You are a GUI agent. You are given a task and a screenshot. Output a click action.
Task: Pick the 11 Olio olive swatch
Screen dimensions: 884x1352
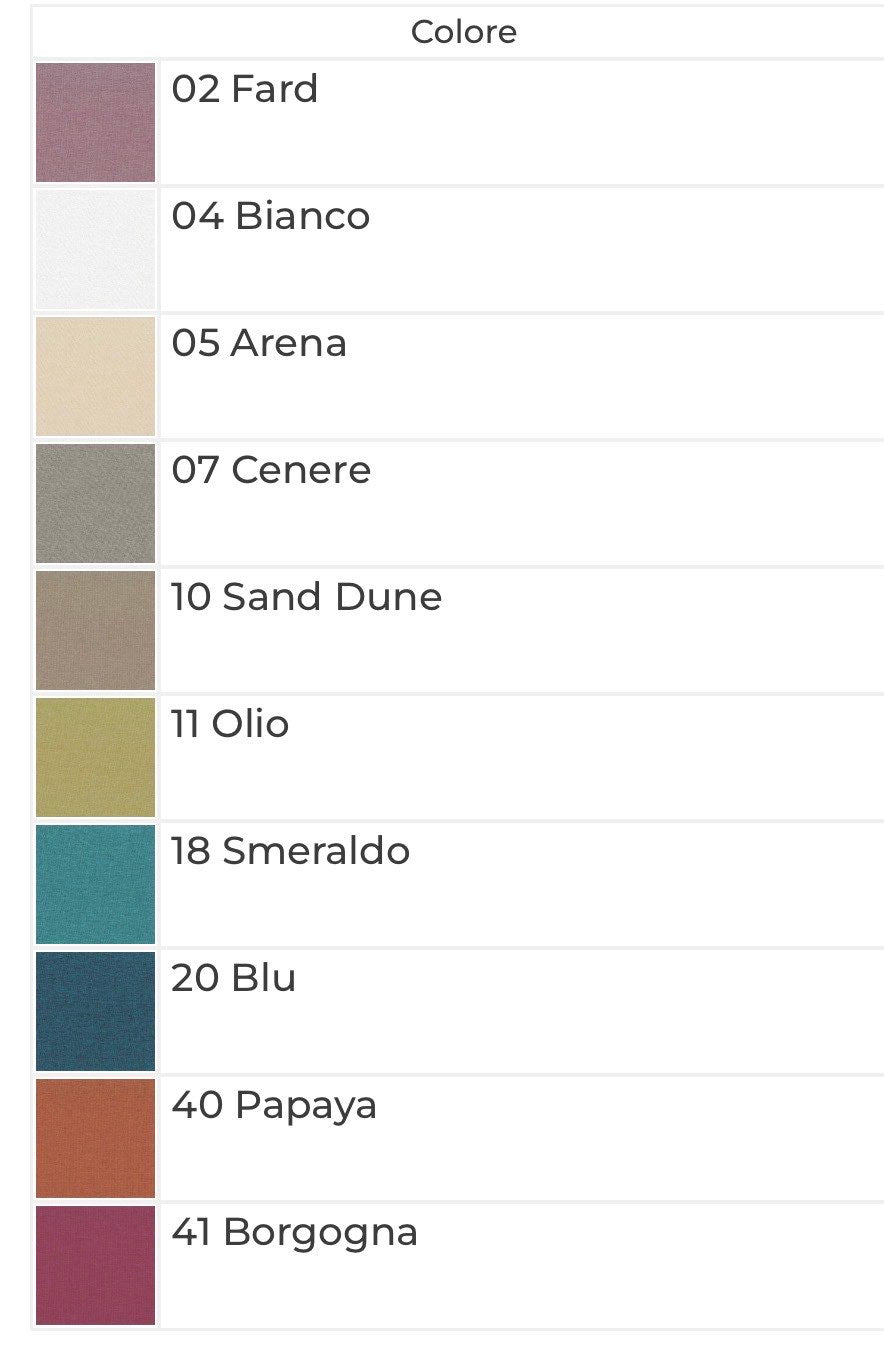tap(96, 757)
